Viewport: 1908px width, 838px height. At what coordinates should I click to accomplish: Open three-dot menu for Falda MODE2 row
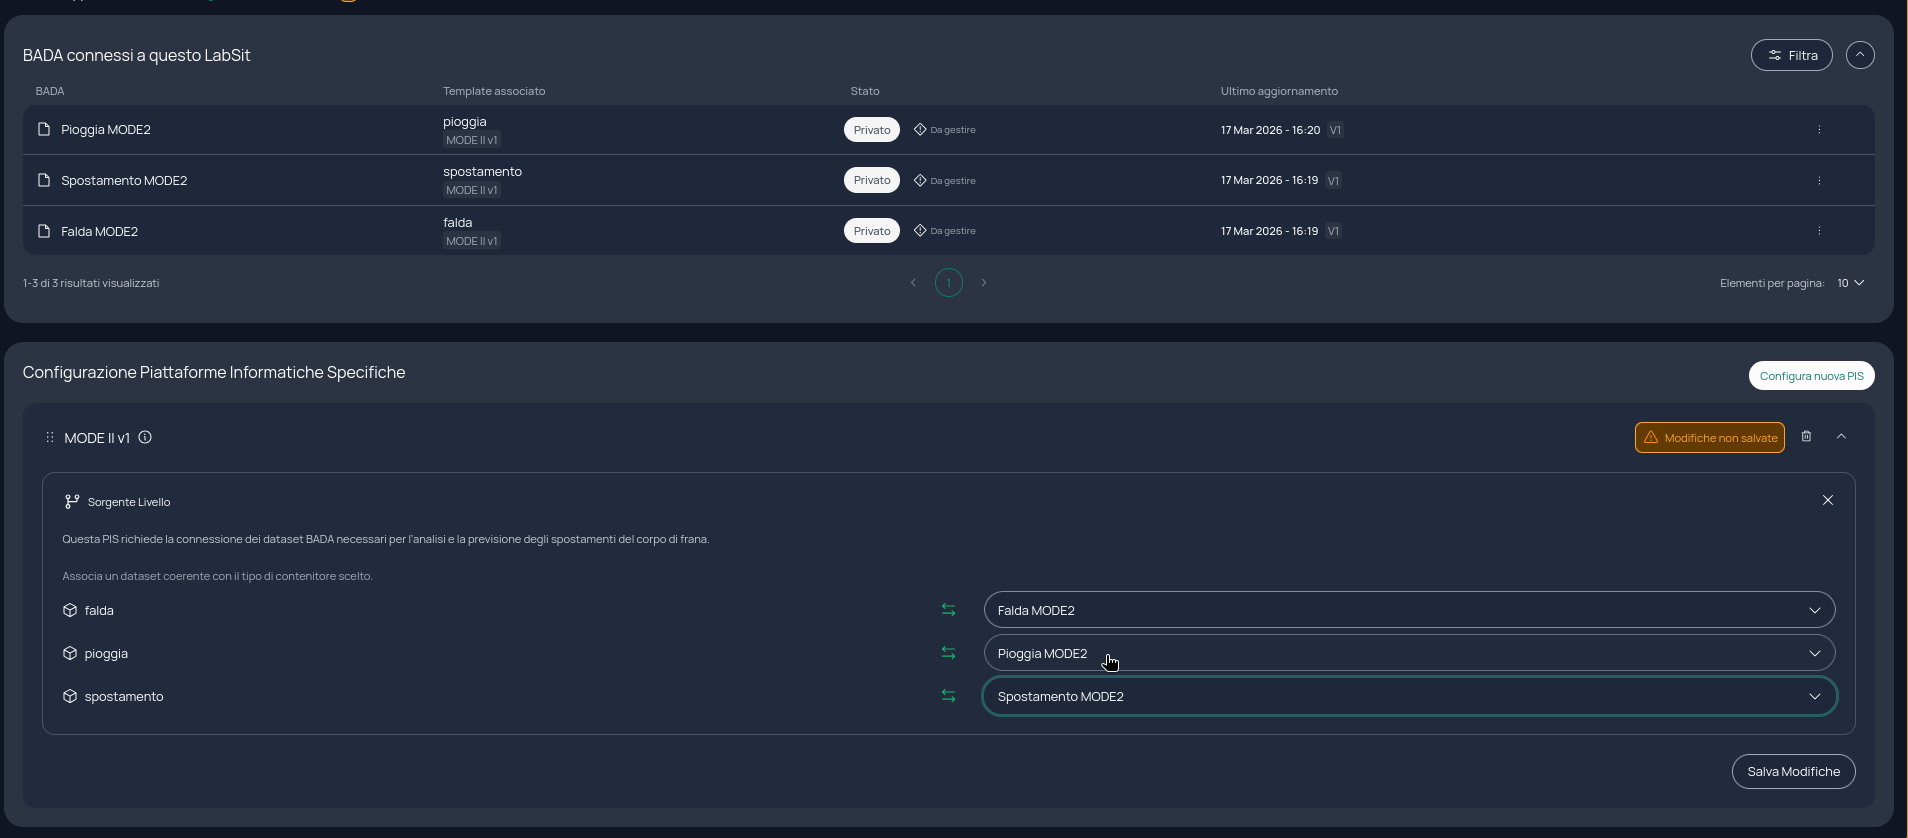1819,231
